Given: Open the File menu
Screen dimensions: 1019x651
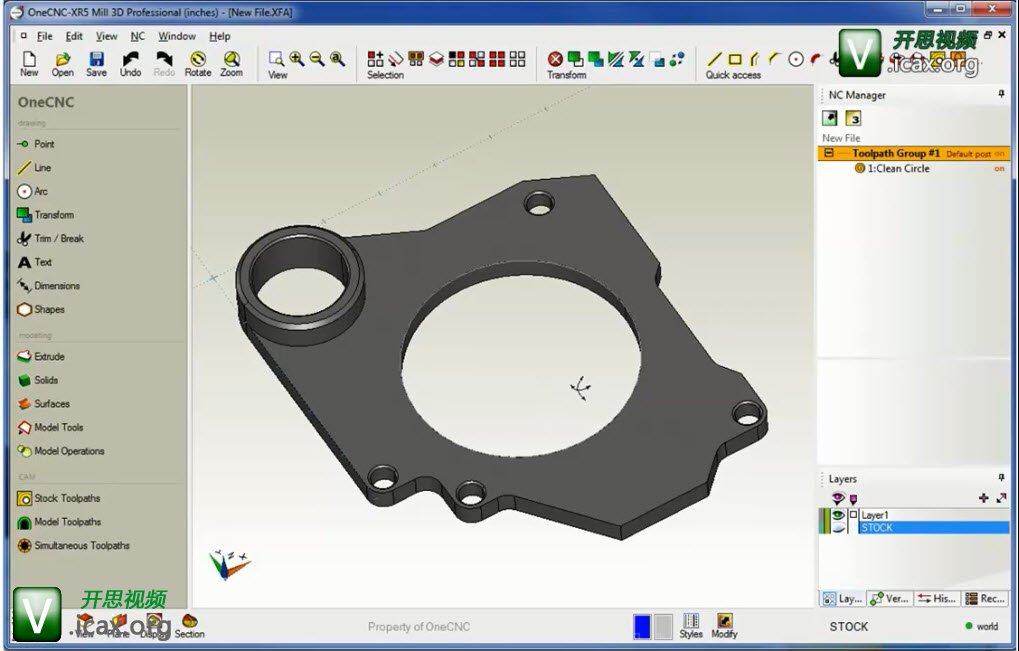Looking at the screenshot, I should click(x=45, y=36).
